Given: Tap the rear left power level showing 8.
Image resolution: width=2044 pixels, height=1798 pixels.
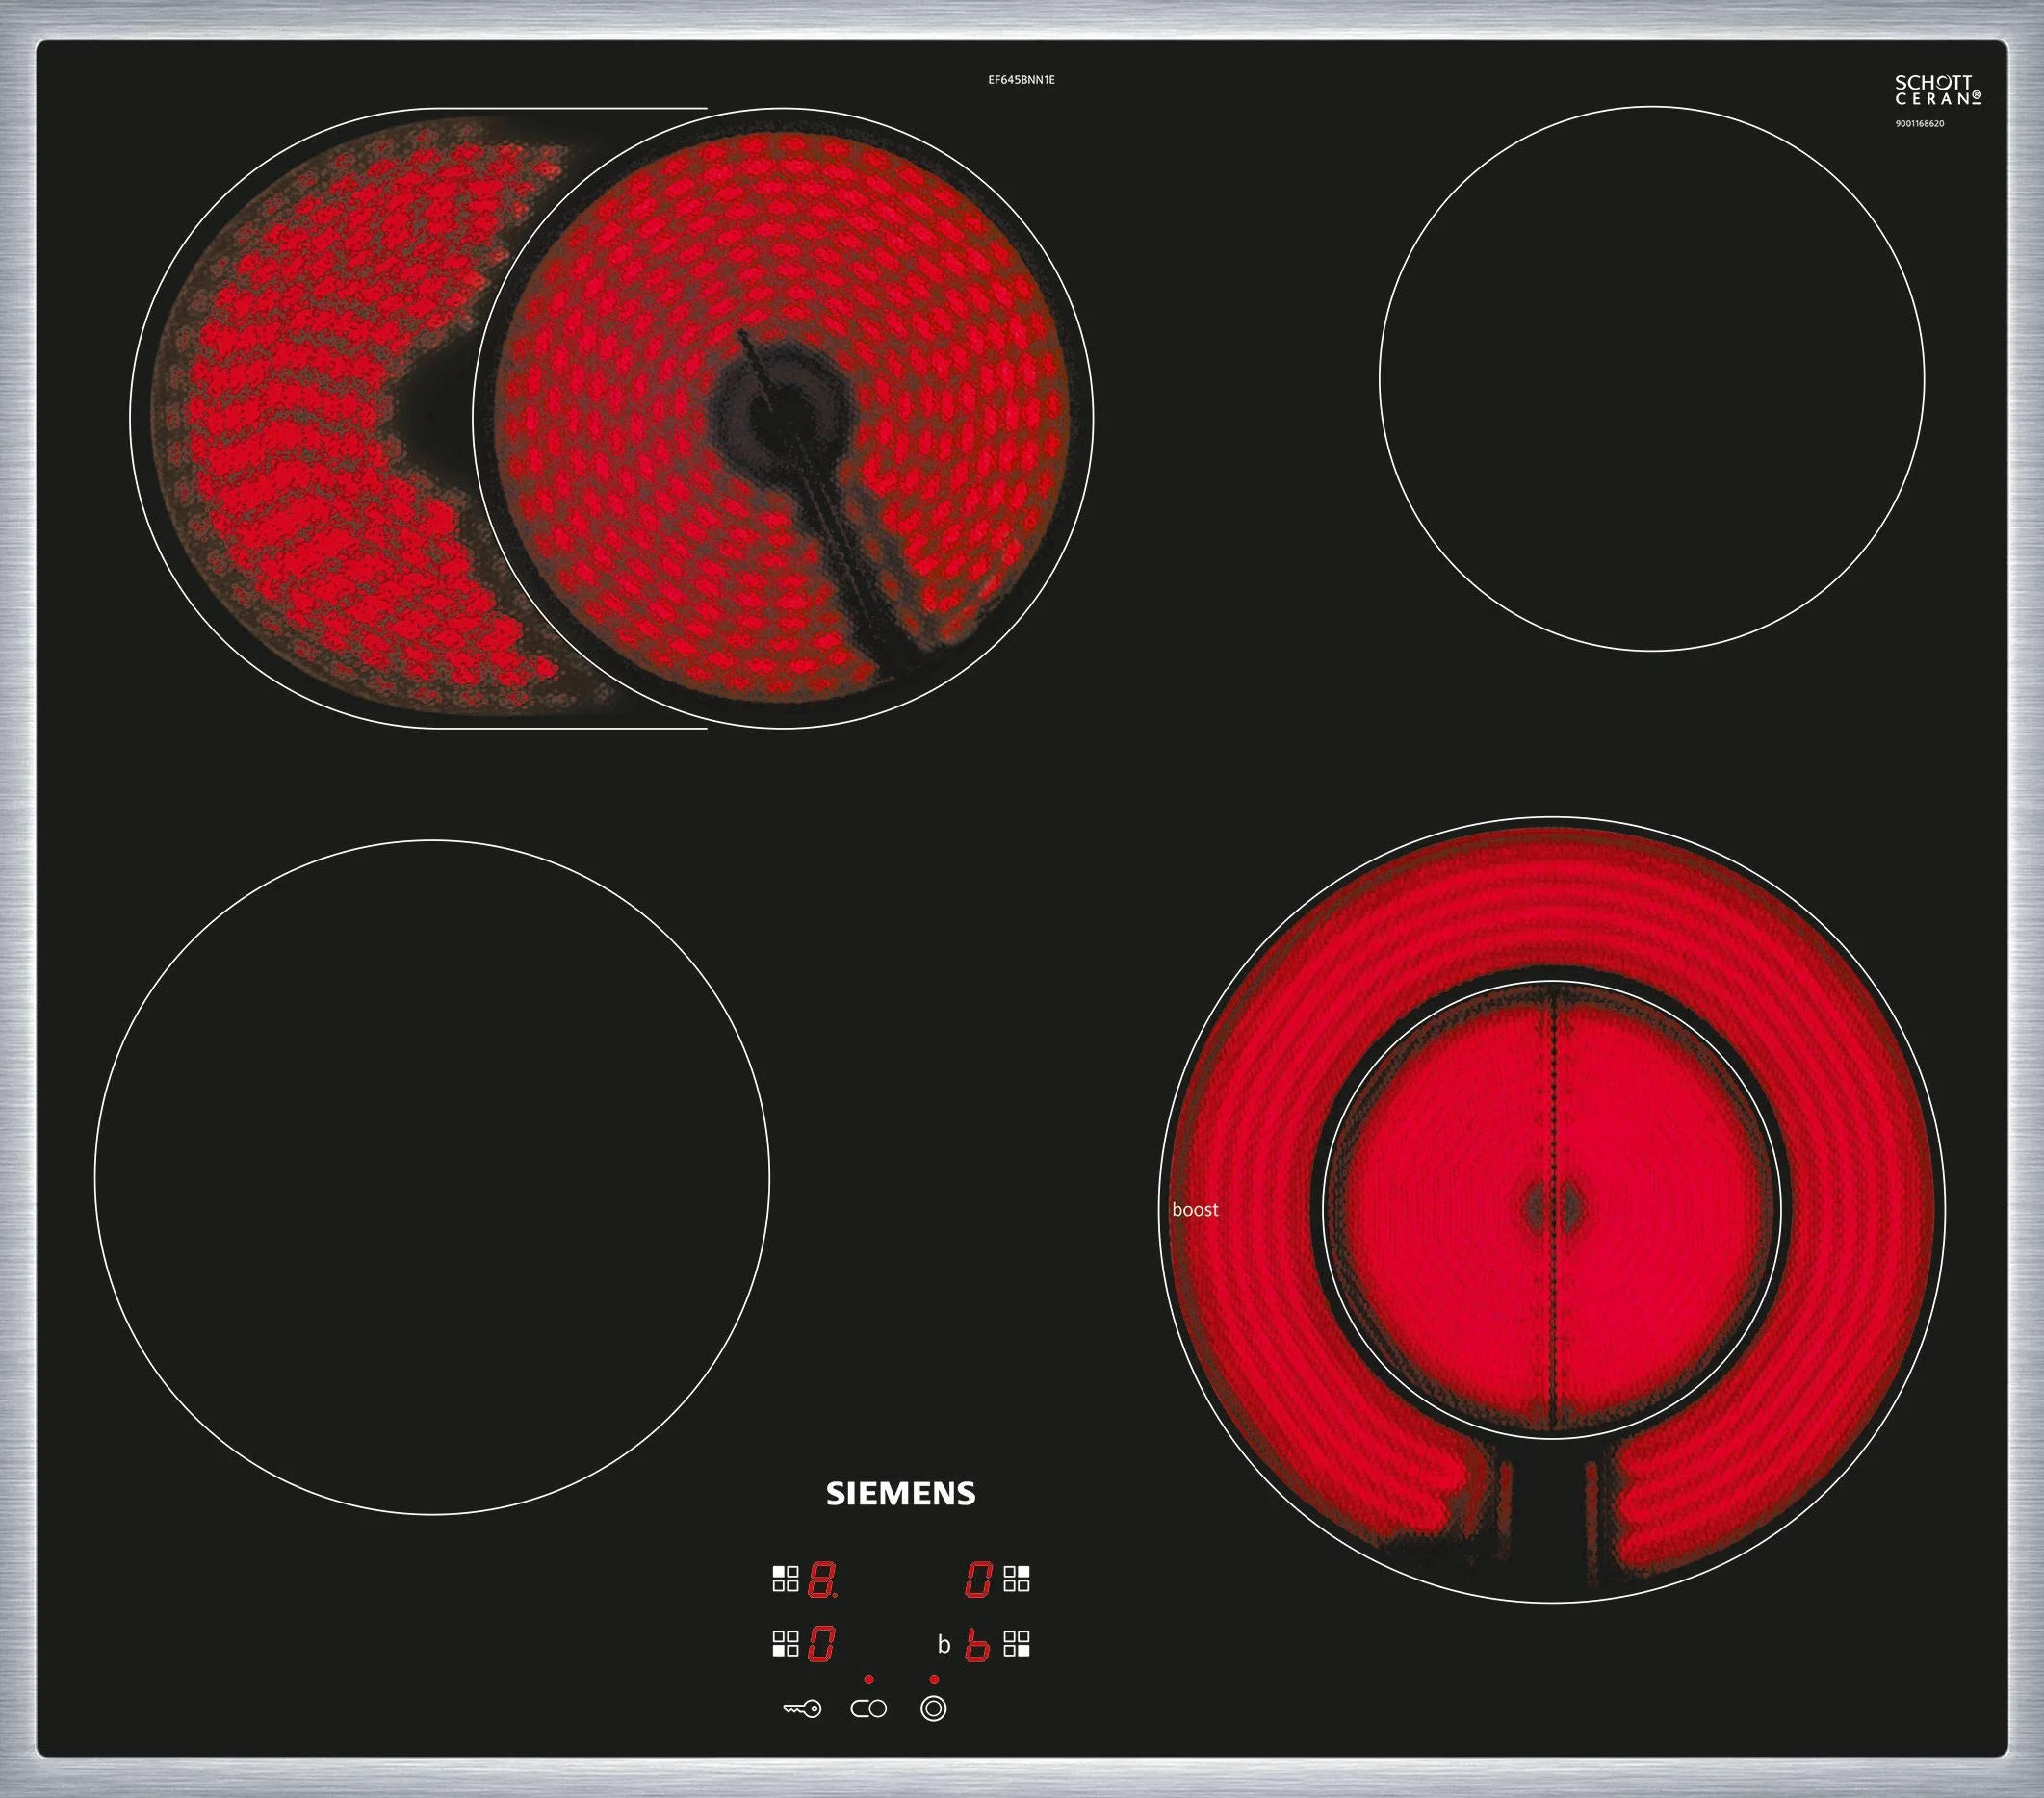Looking at the screenshot, I should tap(822, 1579).
